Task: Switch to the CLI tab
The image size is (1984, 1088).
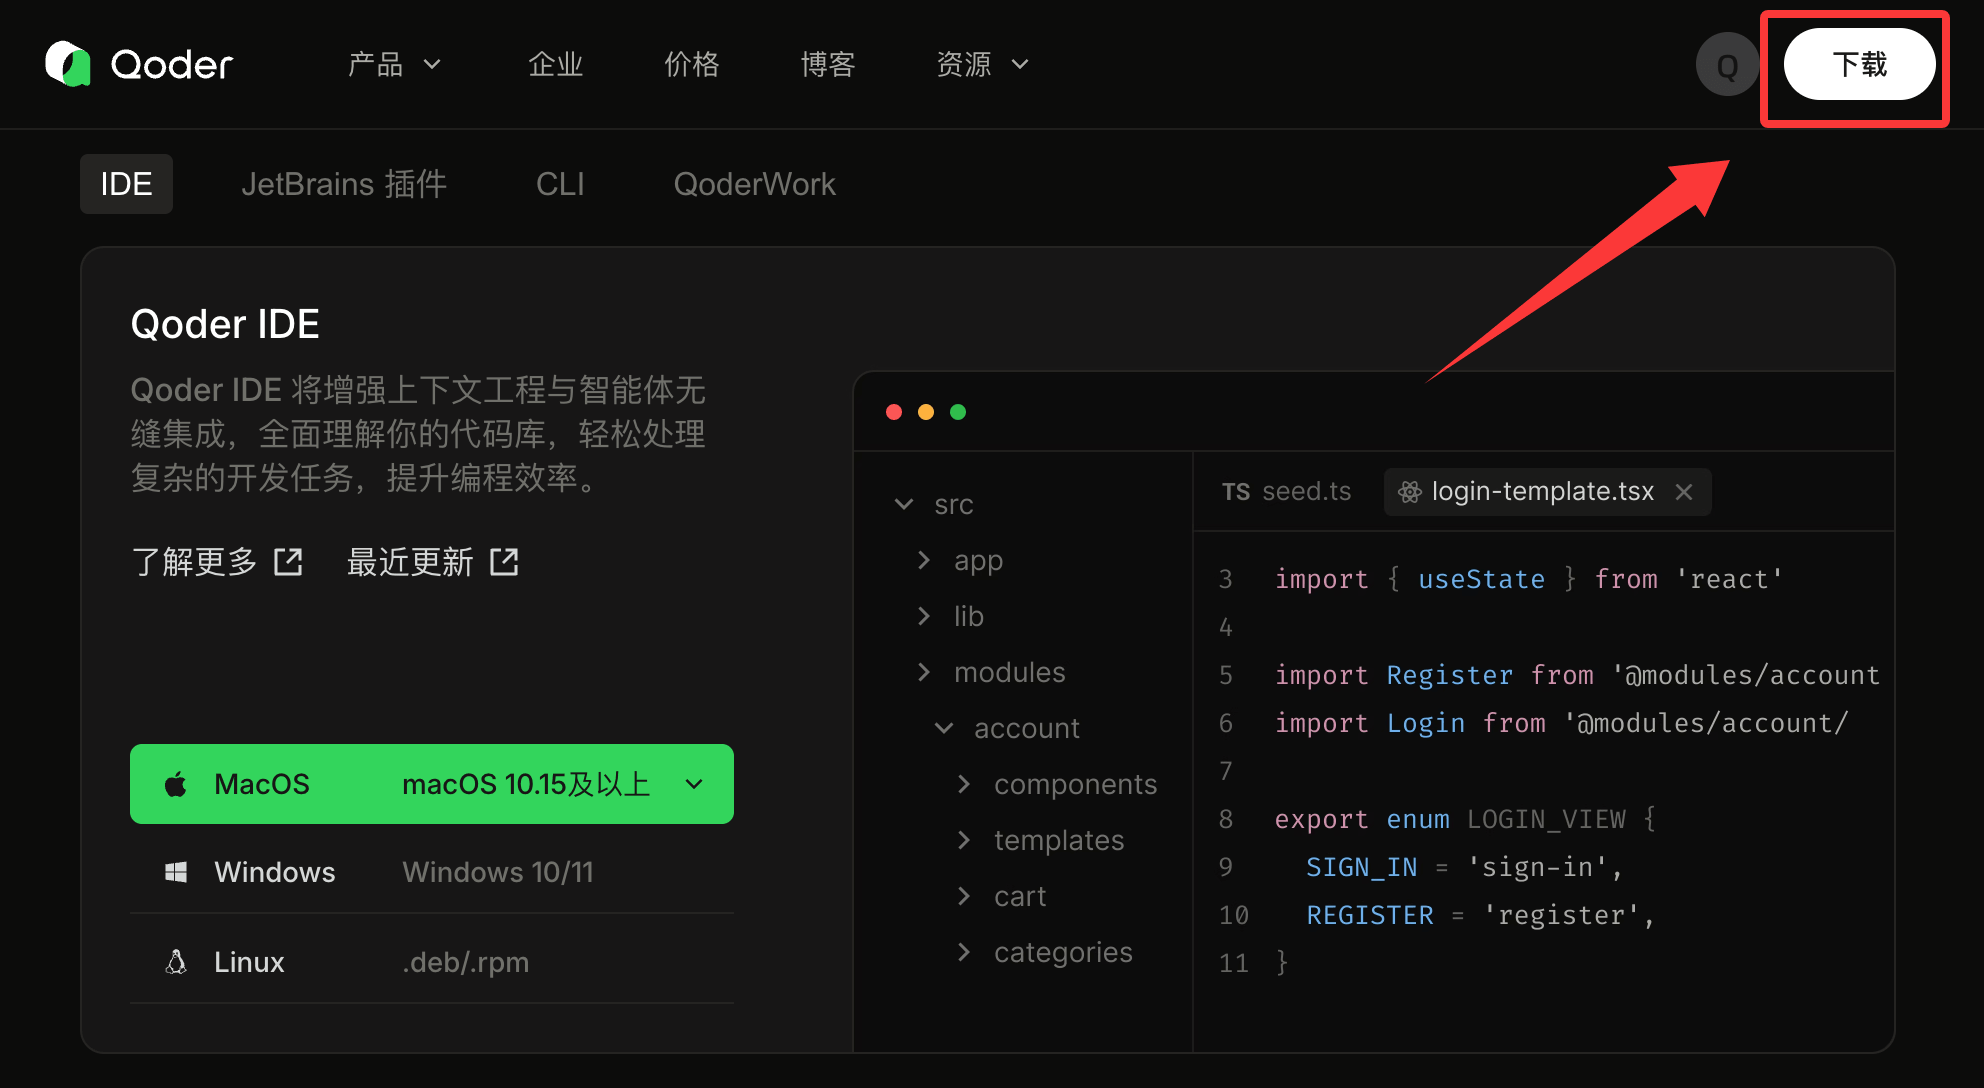Action: pyautogui.click(x=560, y=184)
